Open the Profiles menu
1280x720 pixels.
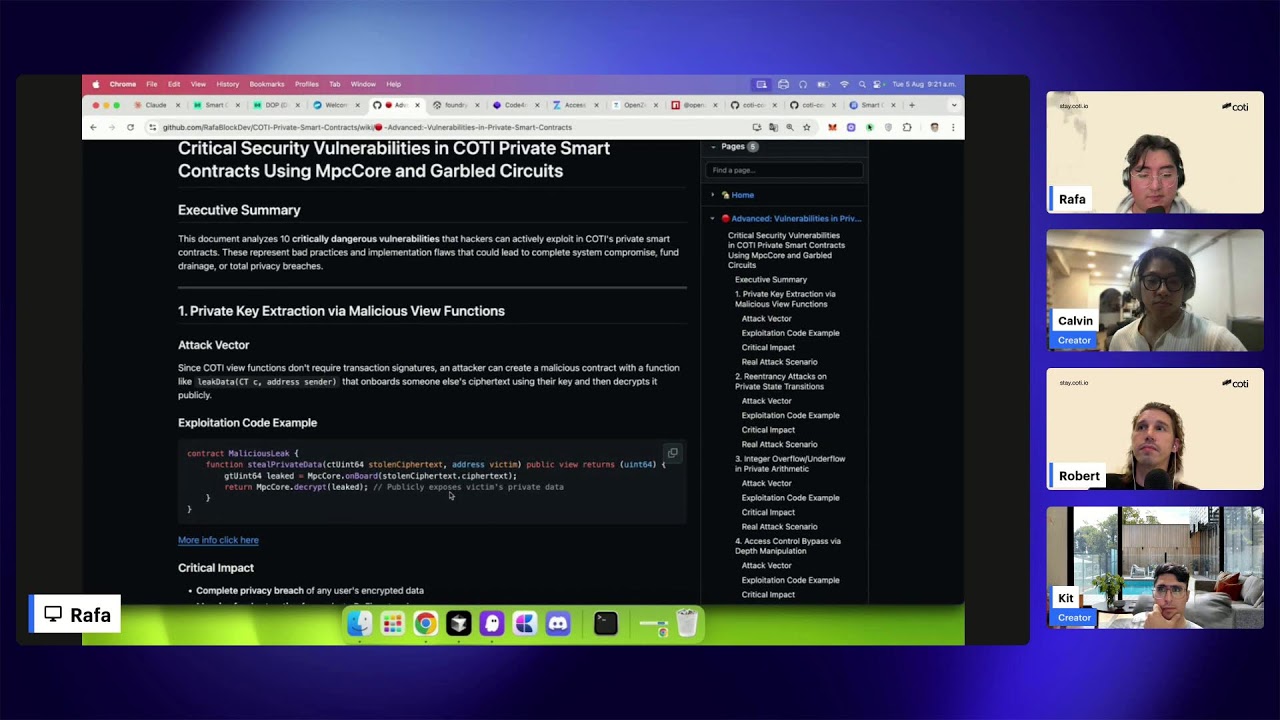pyautogui.click(x=307, y=84)
